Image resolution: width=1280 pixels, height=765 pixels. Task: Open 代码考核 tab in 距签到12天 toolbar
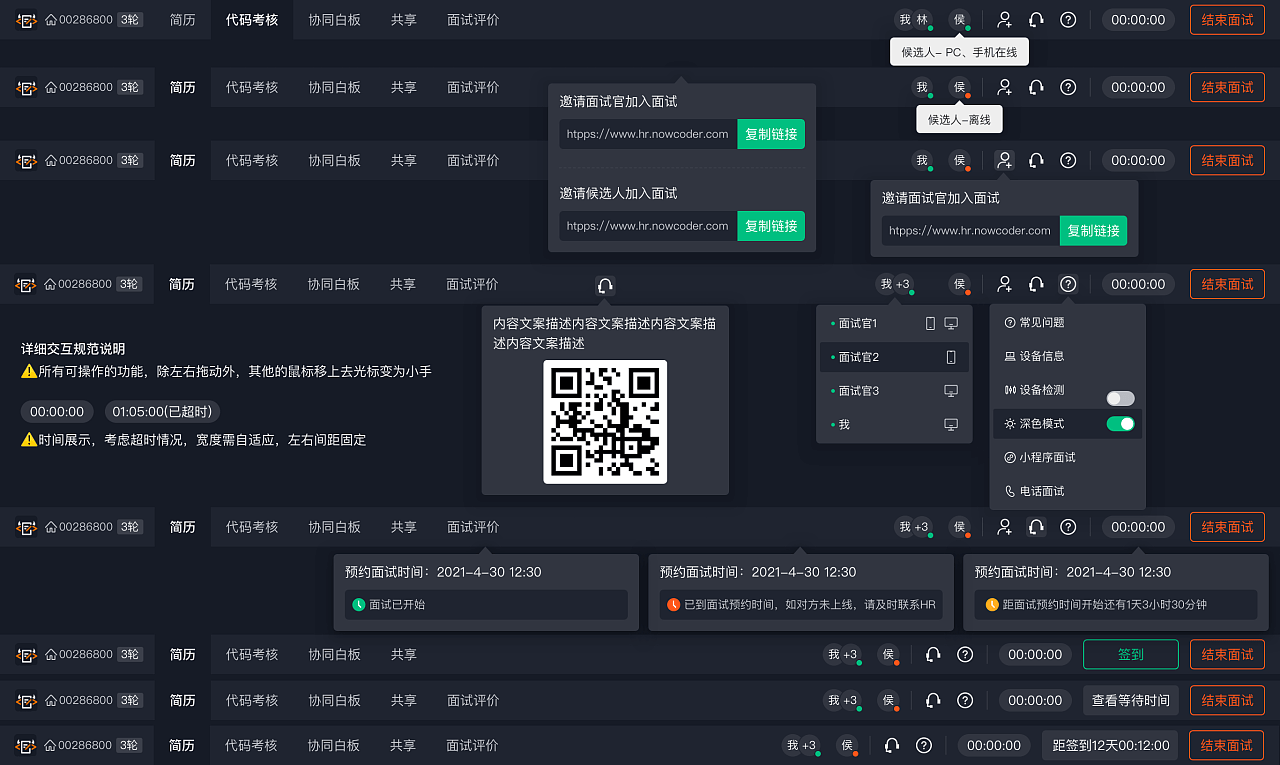click(x=252, y=745)
